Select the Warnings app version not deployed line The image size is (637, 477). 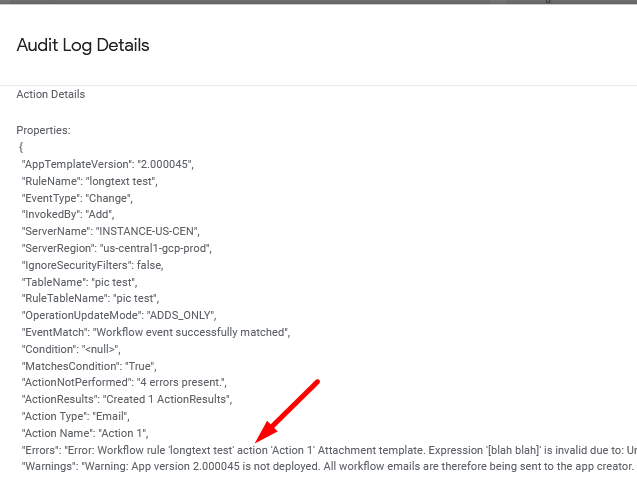pos(329,466)
